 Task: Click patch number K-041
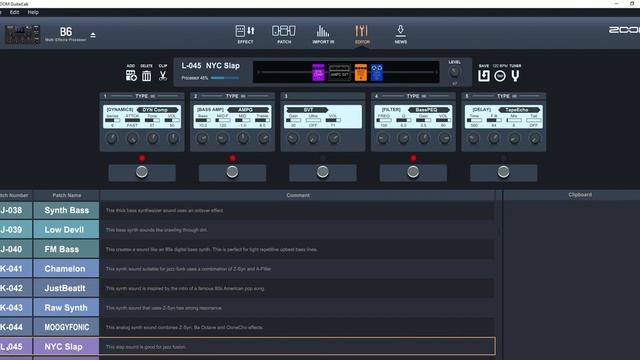click(16, 269)
